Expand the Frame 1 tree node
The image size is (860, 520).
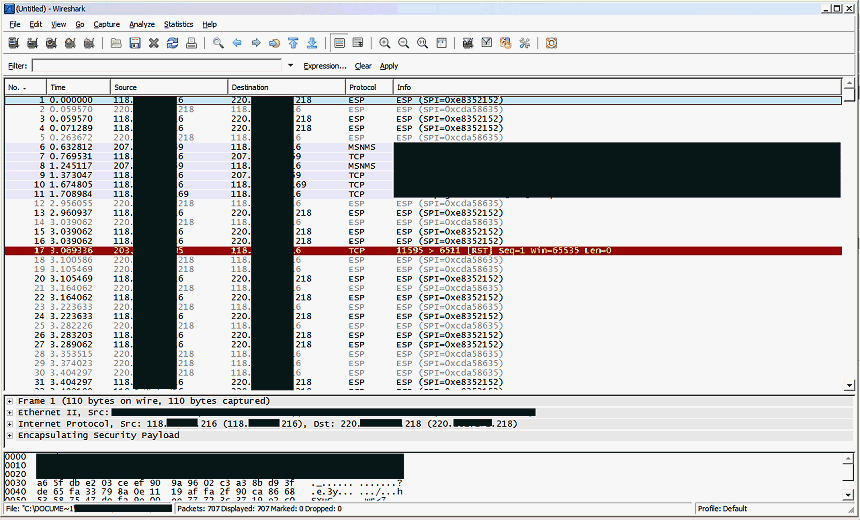click(10, 401)
